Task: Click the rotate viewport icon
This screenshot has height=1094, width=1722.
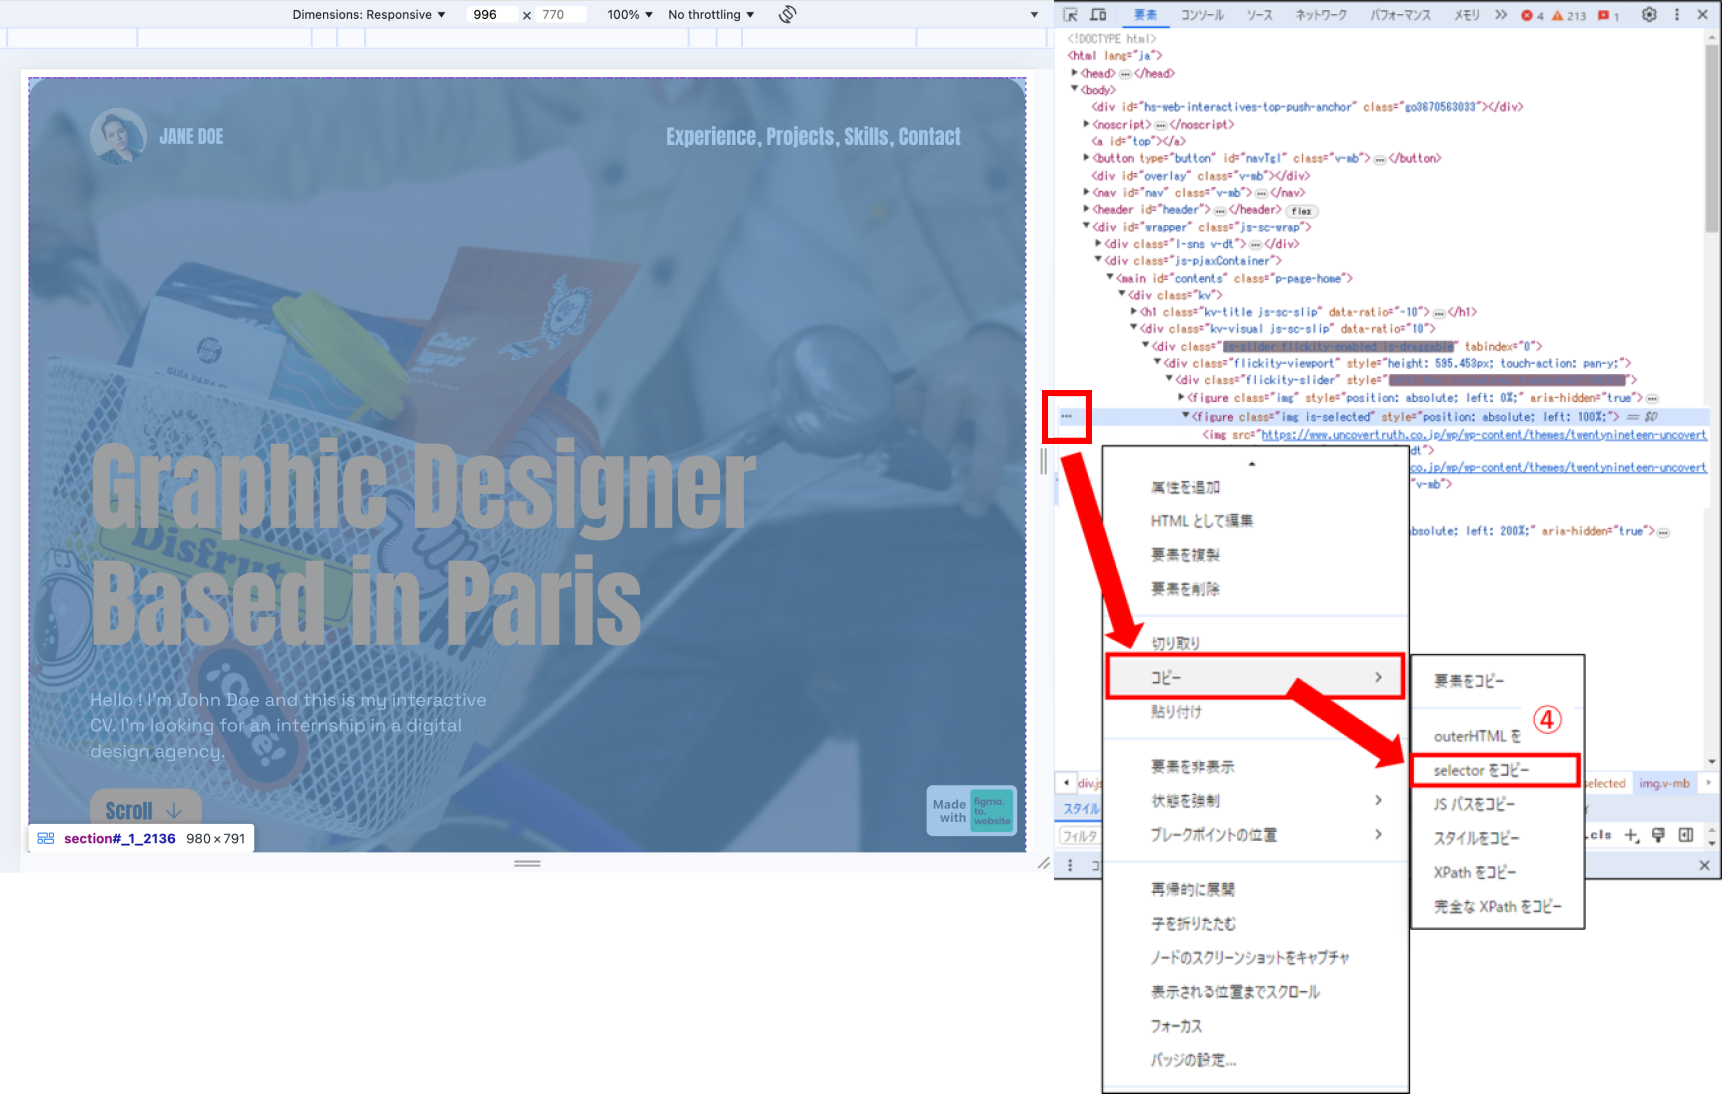Action: [x=788, y=15]
